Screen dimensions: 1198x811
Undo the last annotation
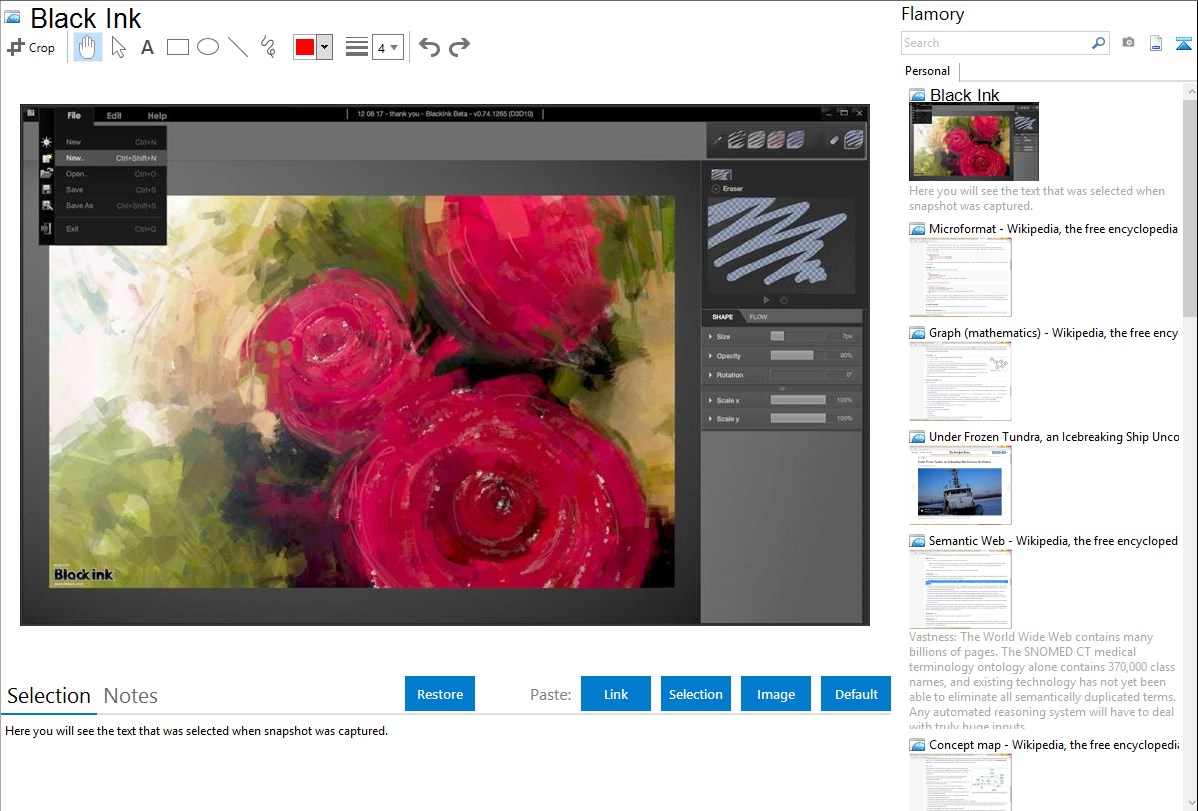[x=429, y=47]
